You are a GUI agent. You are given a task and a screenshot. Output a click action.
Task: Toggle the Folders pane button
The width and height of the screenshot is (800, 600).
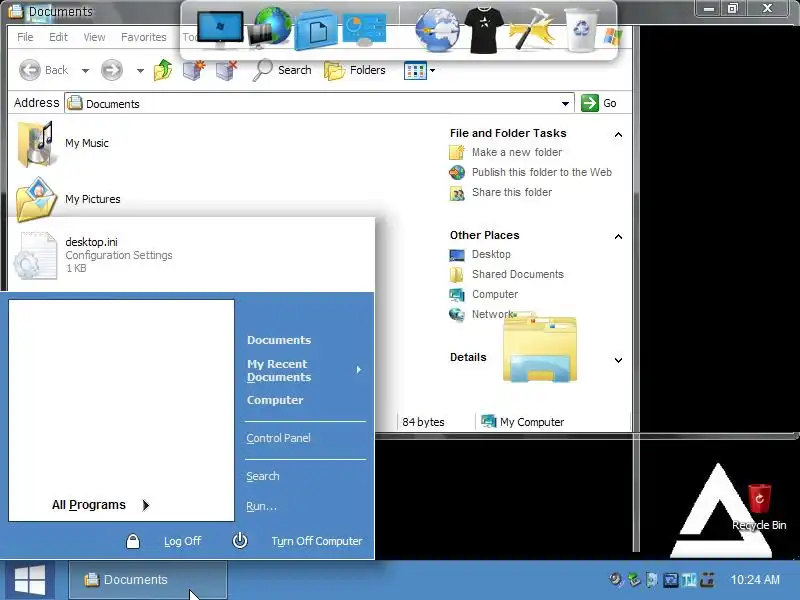(355, 70)
